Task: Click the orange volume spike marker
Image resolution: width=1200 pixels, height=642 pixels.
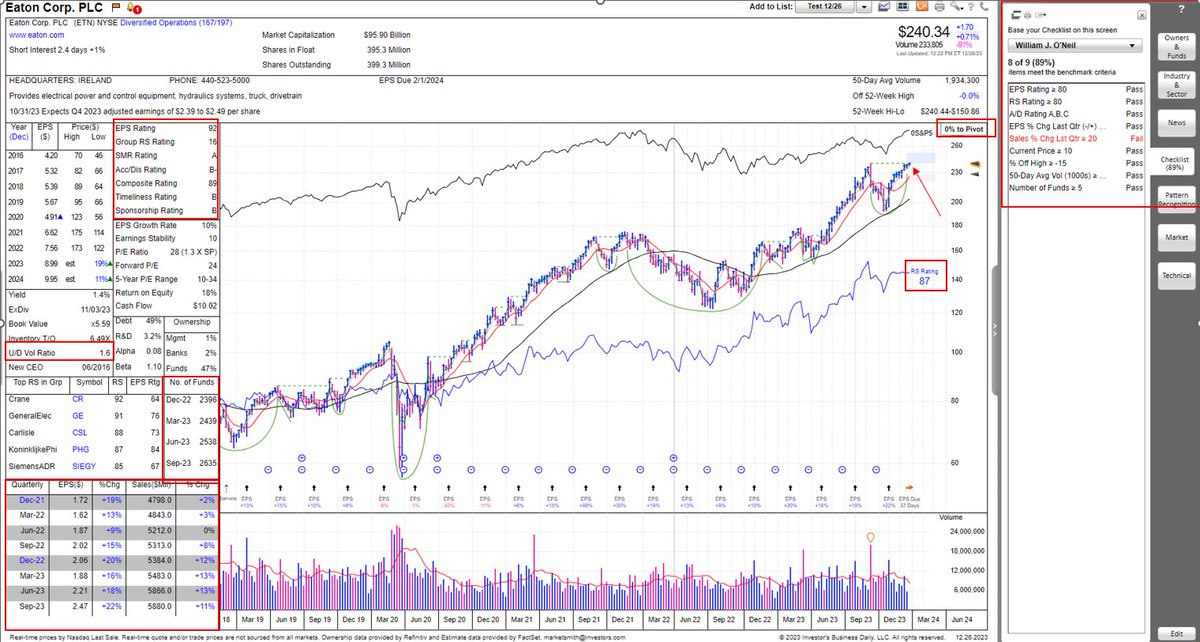Action: point(870,537)
